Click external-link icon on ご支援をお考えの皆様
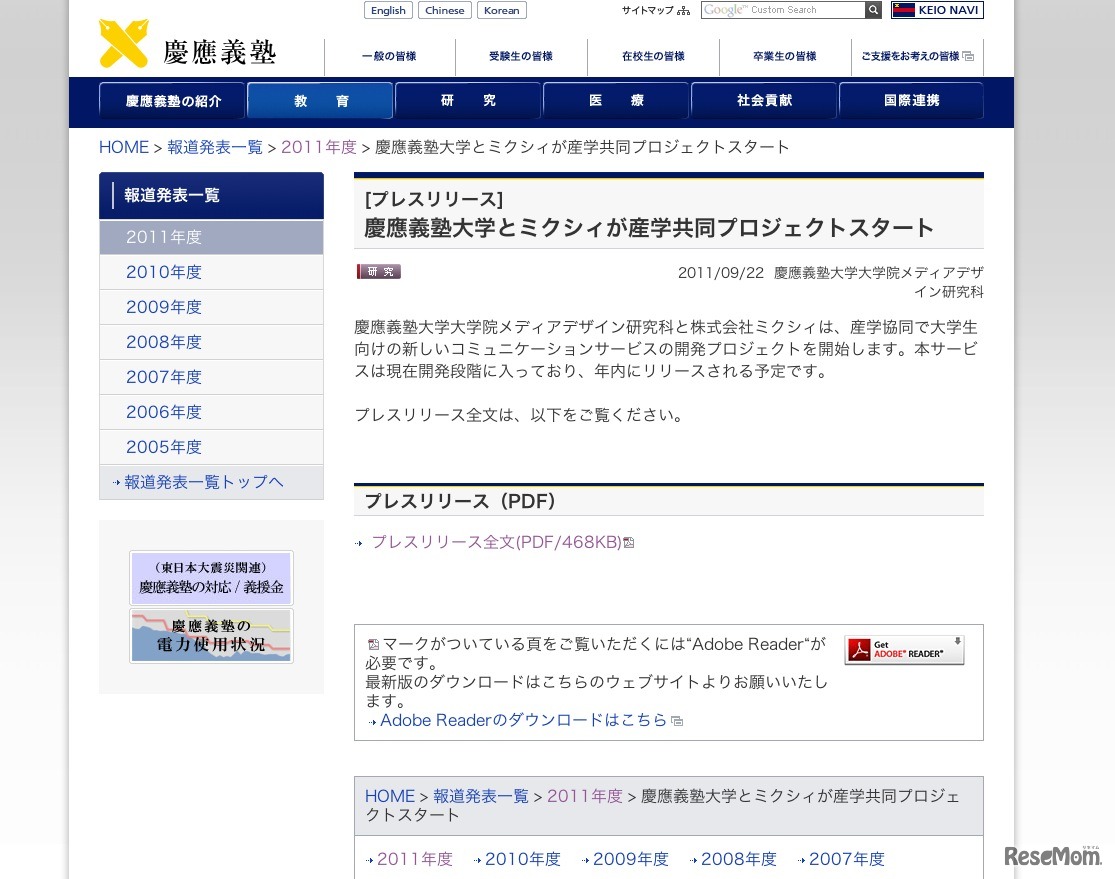The image size is (1115, 879). click(967, 57)
